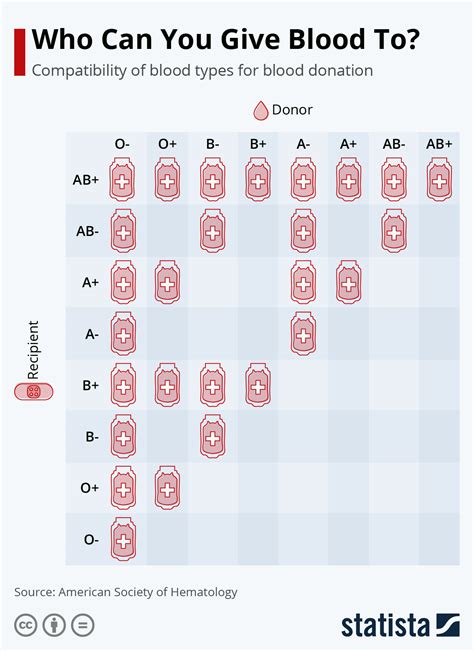Image resolution: width=474 pixels, height=651 pixels.
Task: Select the B+ recipient row label
Action: pyautogui.click(x=90, y=385)
